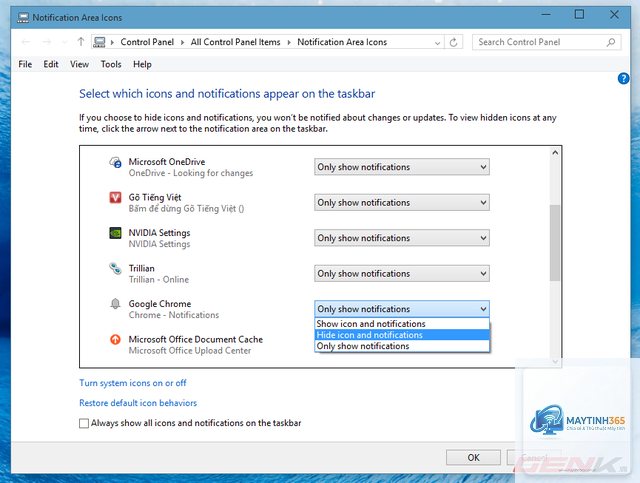Open Turn system icons on or off
The width and height of the screenshot is (640, 483).
click(133, 383)
